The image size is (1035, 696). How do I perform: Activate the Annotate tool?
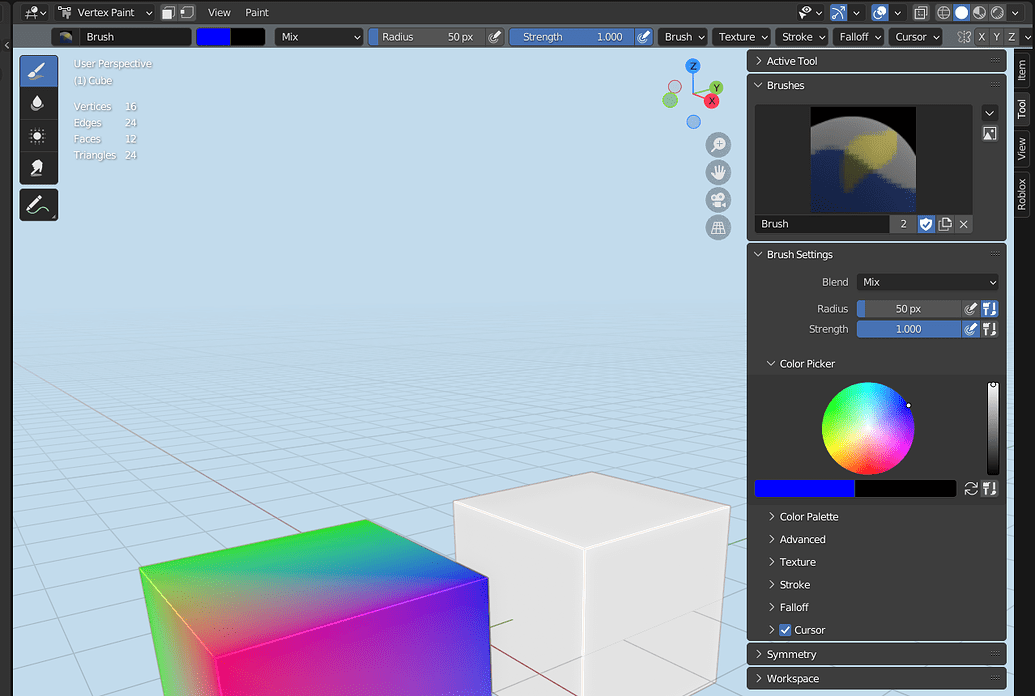pyautogui.click(x=38, y=204)
